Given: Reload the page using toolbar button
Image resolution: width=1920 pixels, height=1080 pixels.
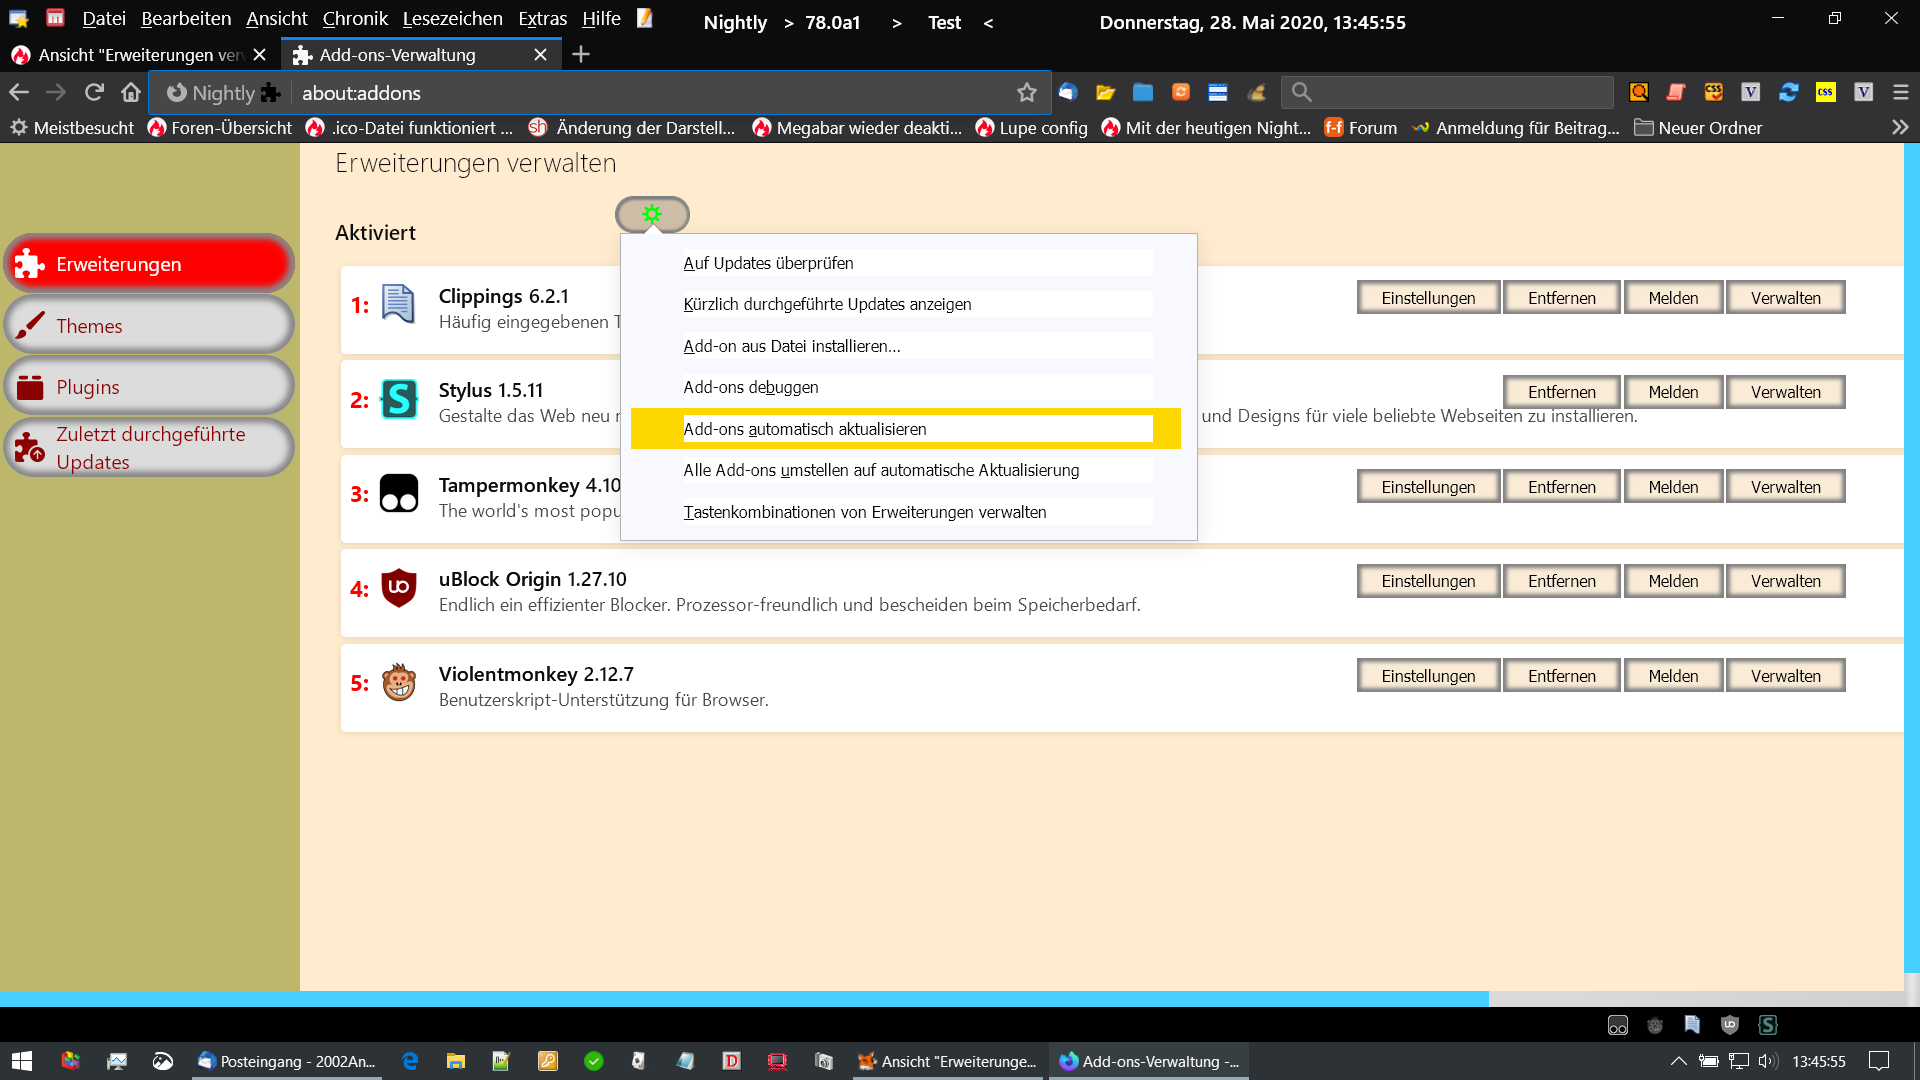Looking at the screenshot, I should click(94, 93).
